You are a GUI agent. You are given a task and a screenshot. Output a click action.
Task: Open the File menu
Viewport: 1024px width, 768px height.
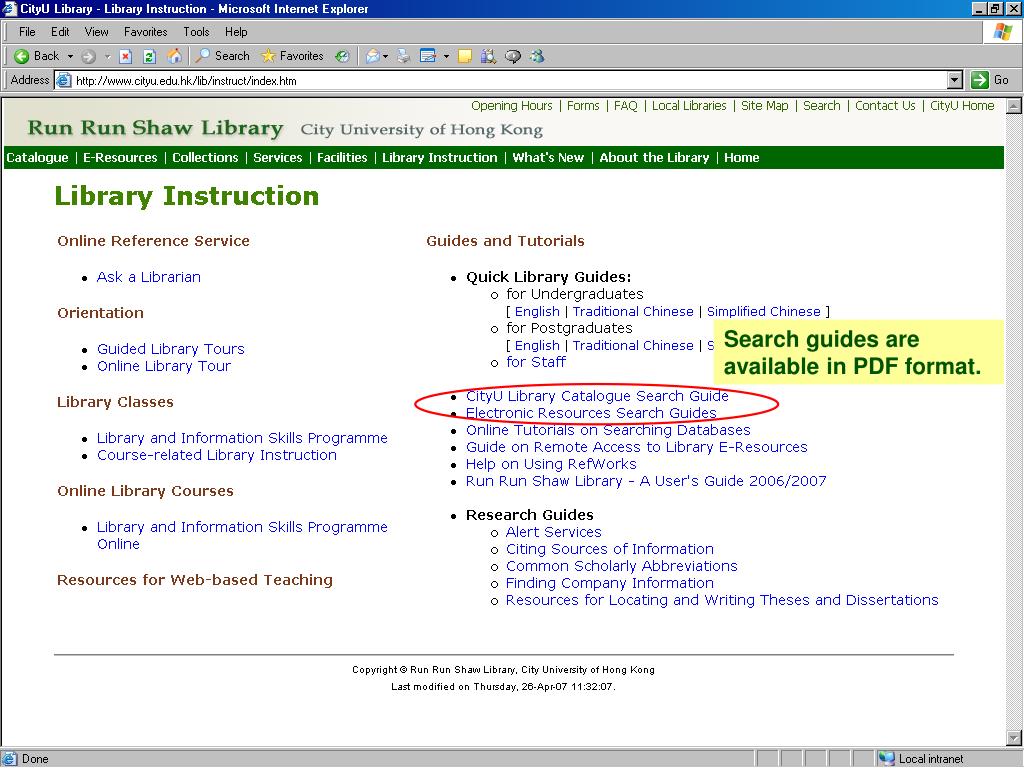point(27,32)
